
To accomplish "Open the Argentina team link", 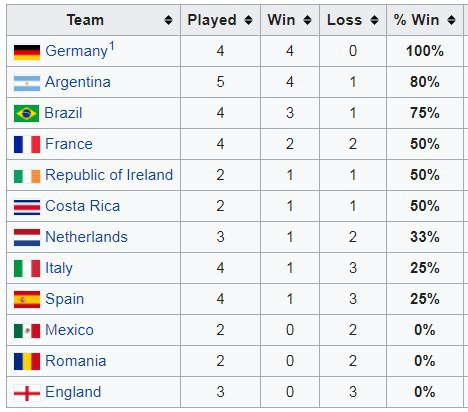I will point(78,82).
